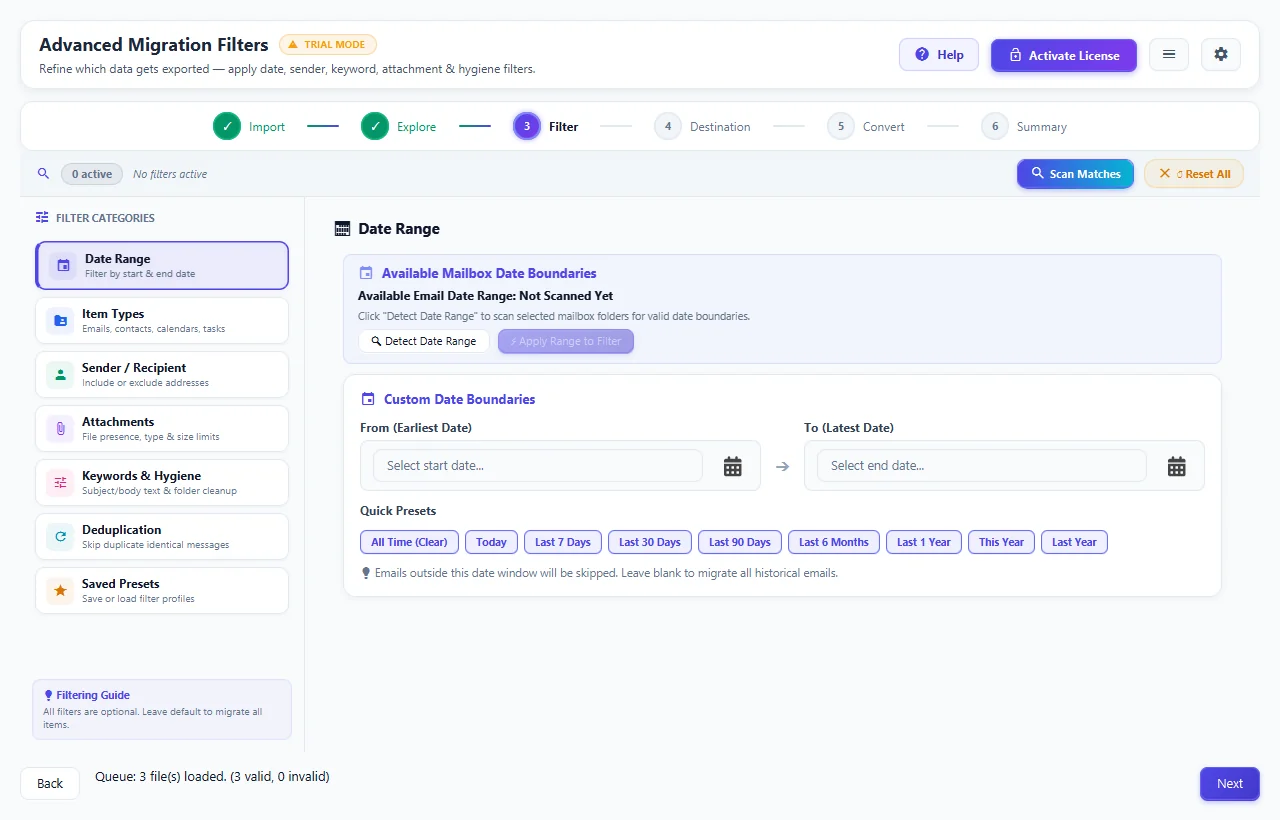Click the search icon beside the active filters count

(43, 174)
